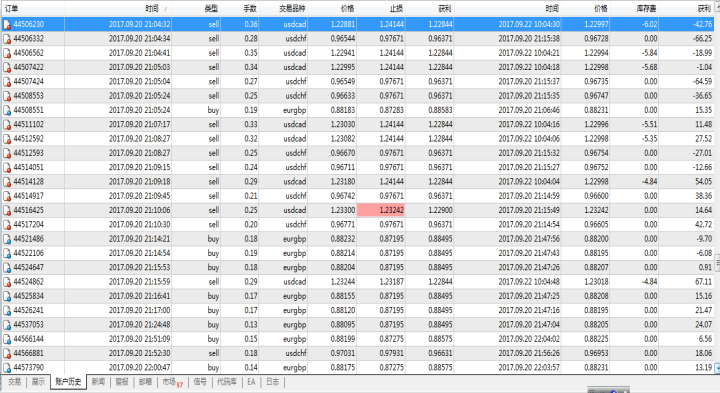Open the 代码库 tab
Screen dimensions: 720x393
(227, 382)
